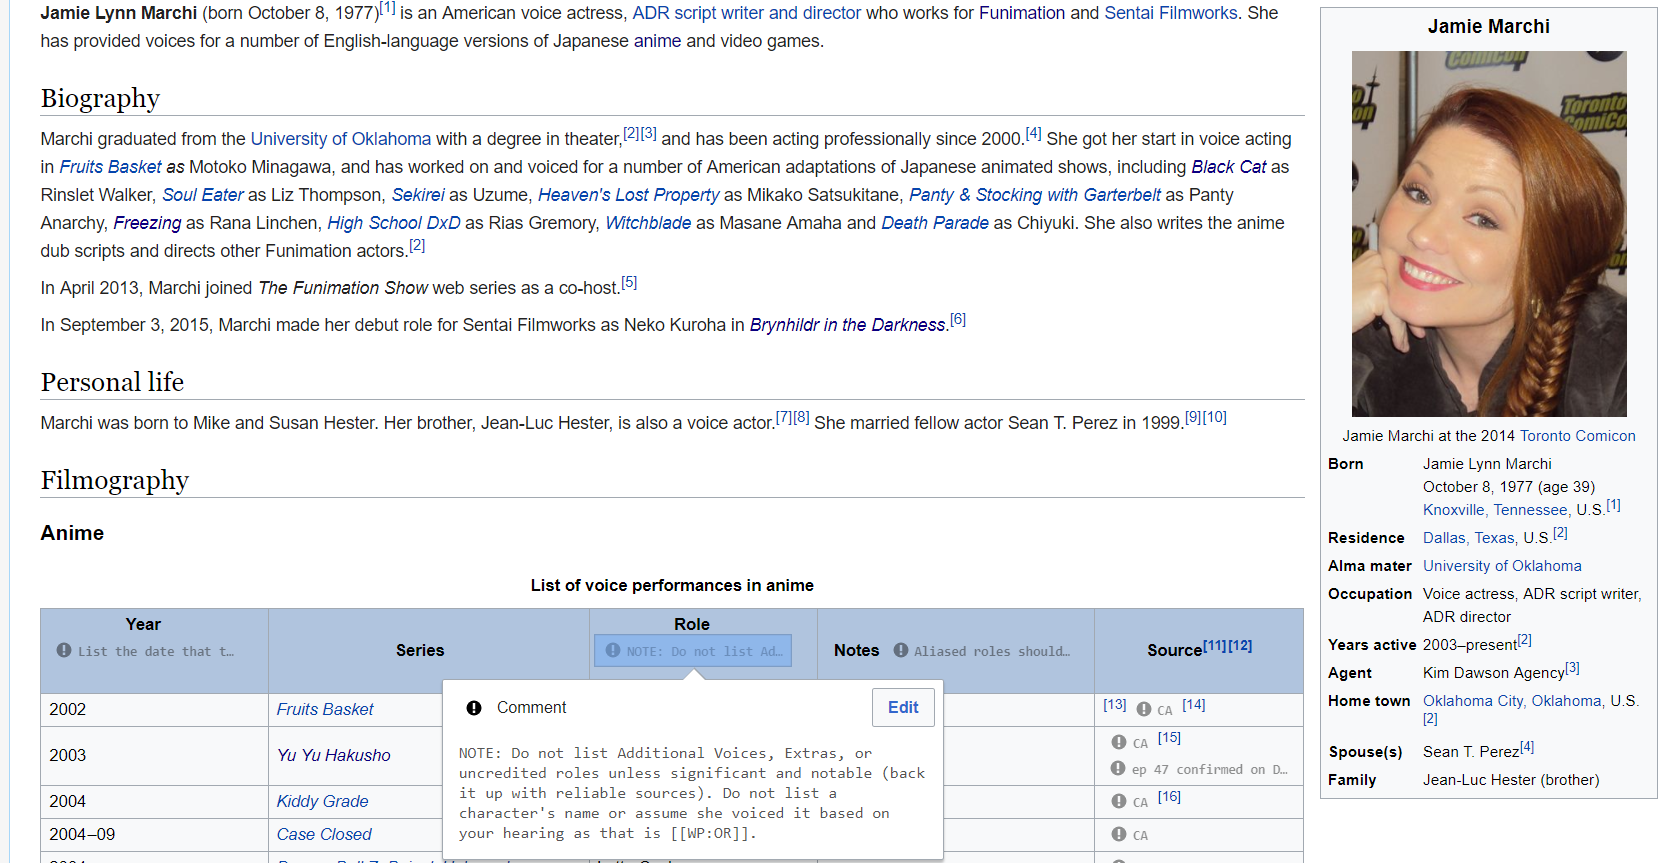
Task: Open the Death Parade link
Action: (935, 223)
